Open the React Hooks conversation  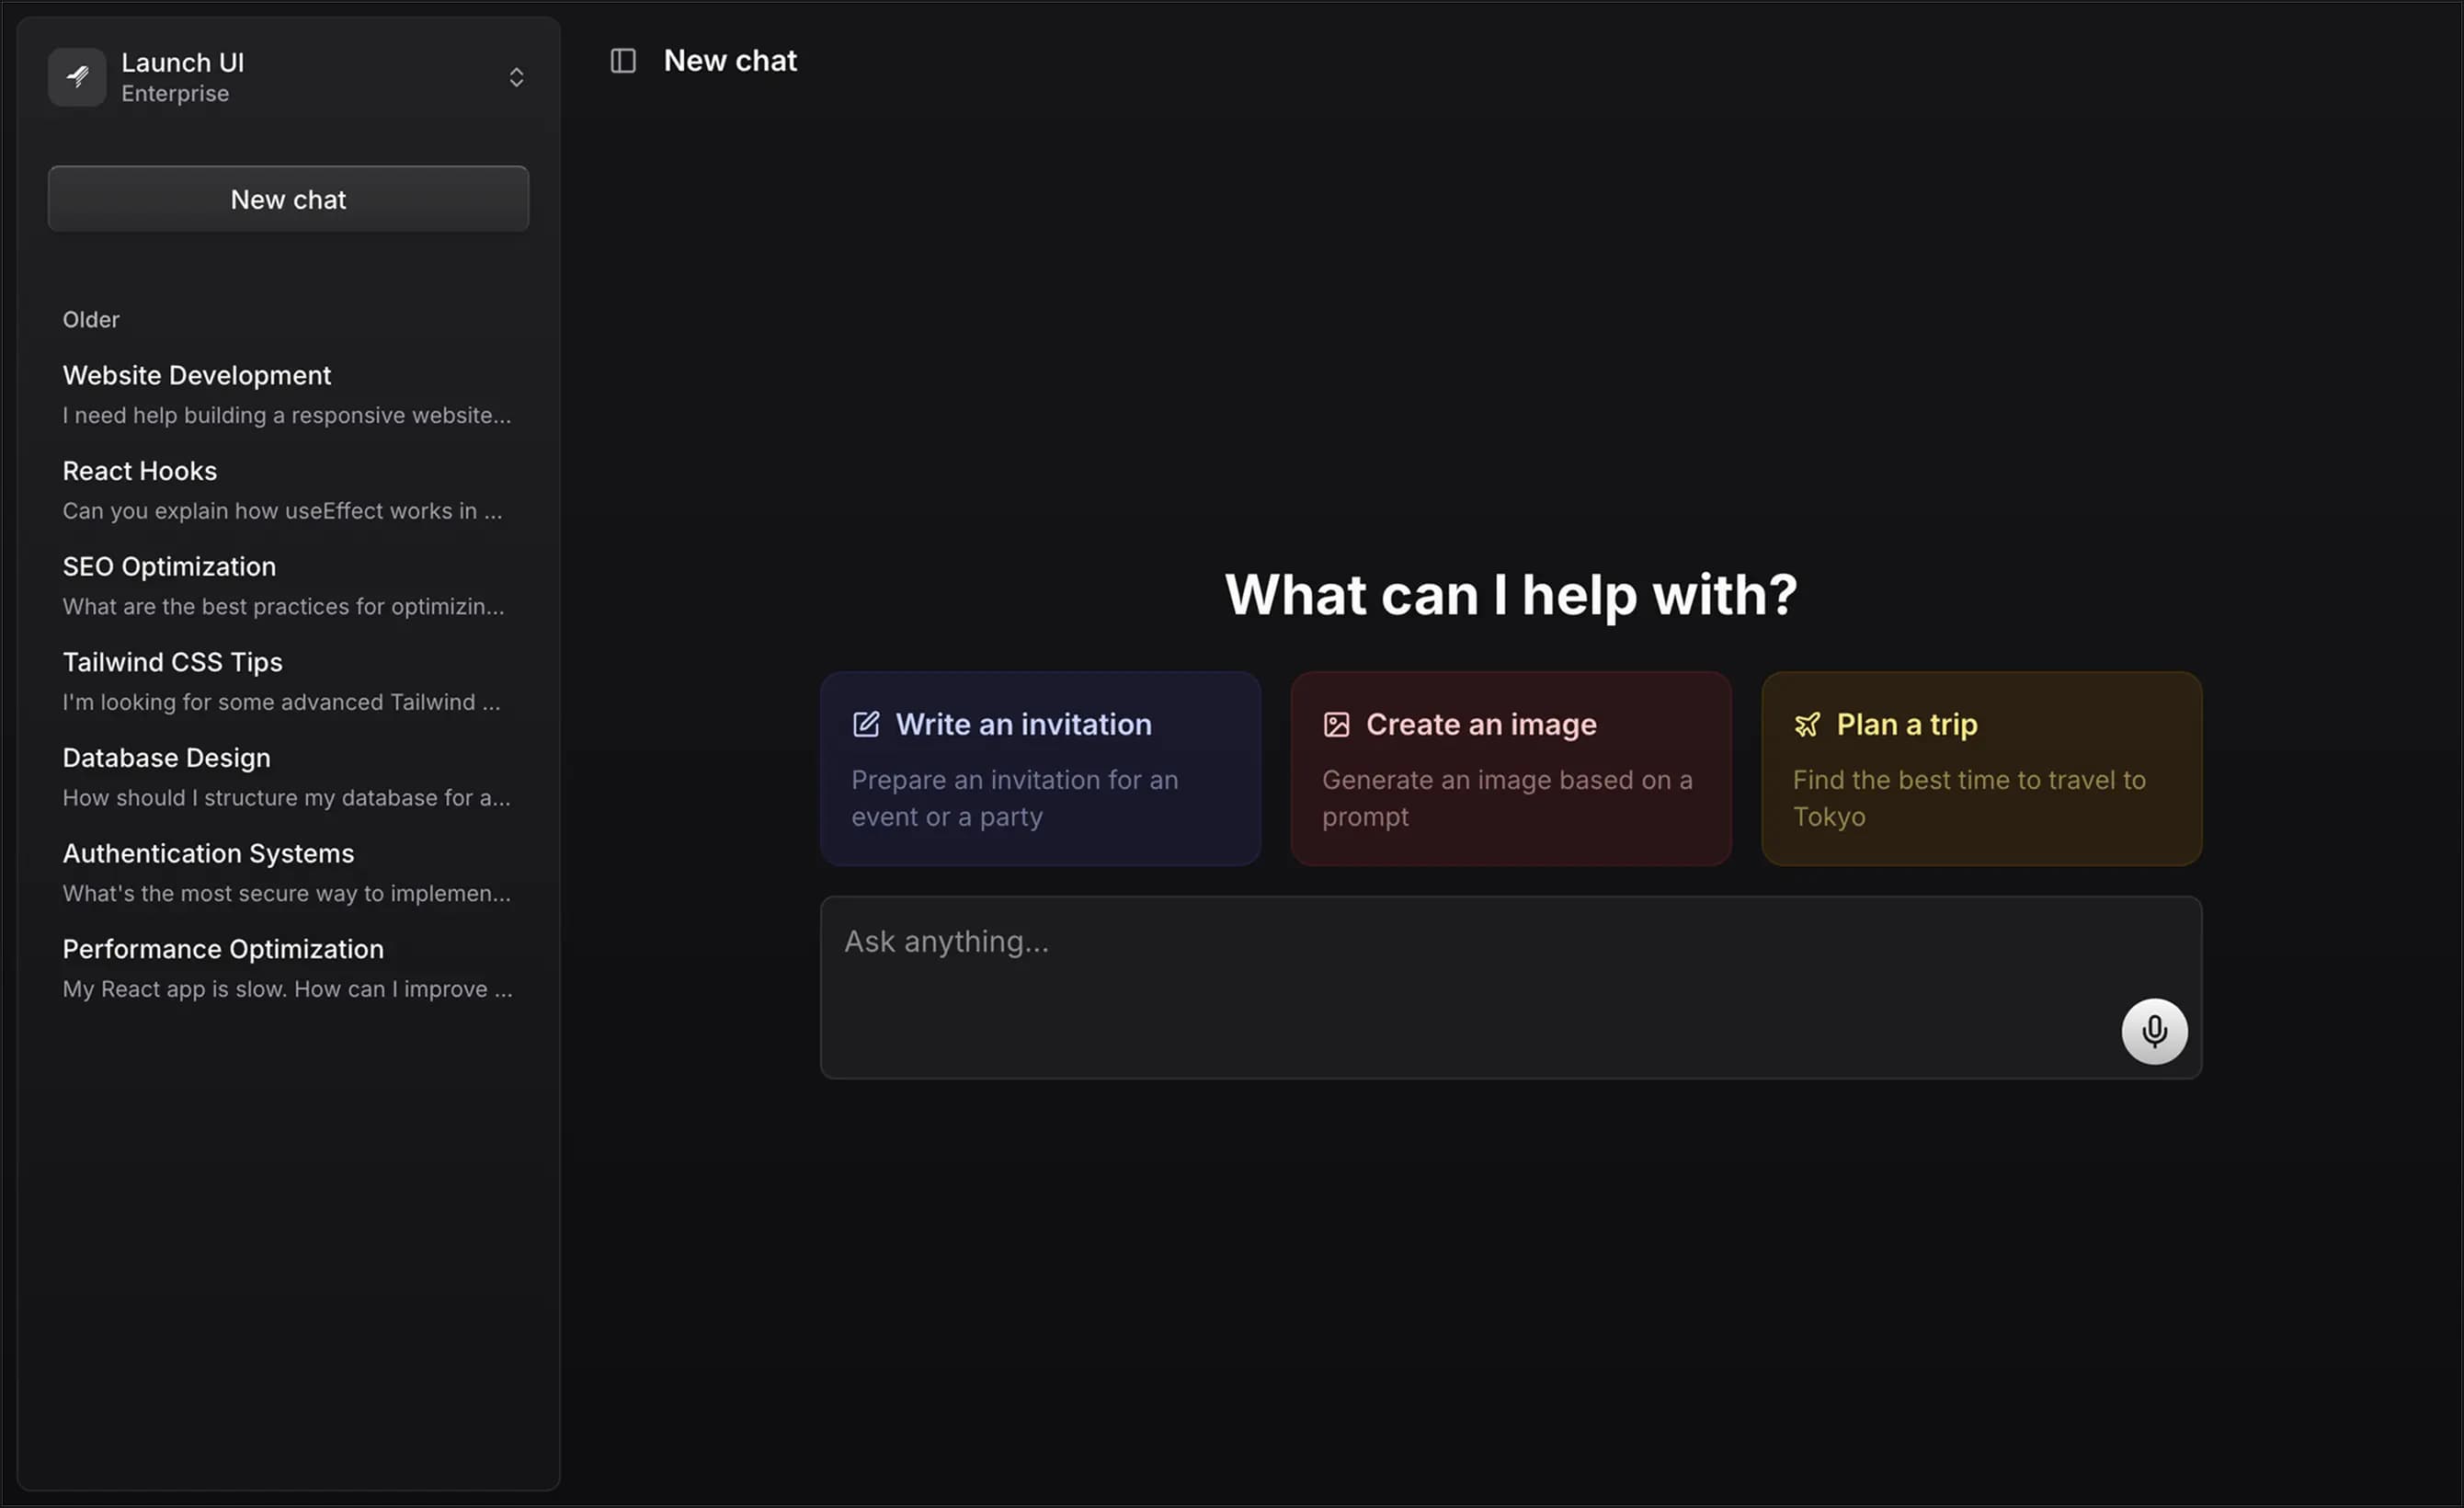(288, 490)
